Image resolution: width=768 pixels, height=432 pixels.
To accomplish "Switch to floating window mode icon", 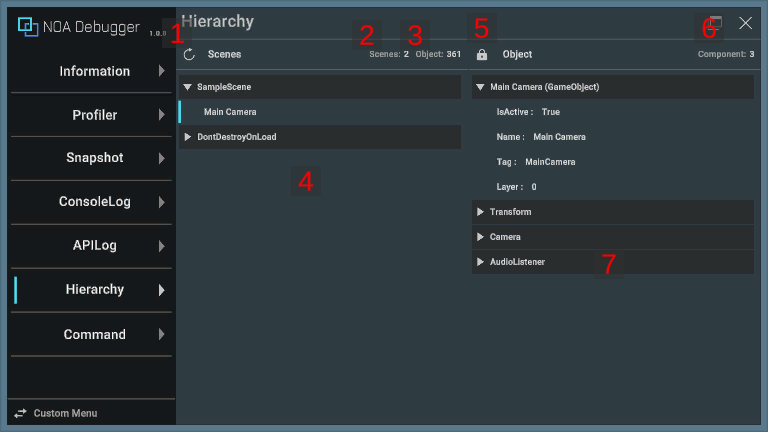I will pyautogui.click(x=716, y=23).
